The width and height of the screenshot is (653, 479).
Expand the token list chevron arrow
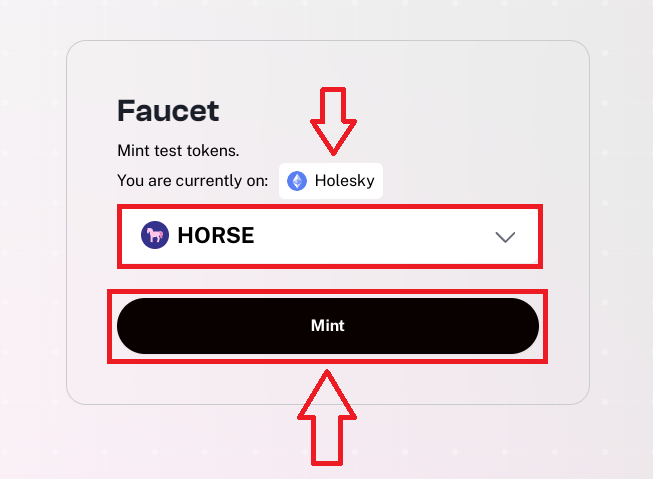point(505,237)
